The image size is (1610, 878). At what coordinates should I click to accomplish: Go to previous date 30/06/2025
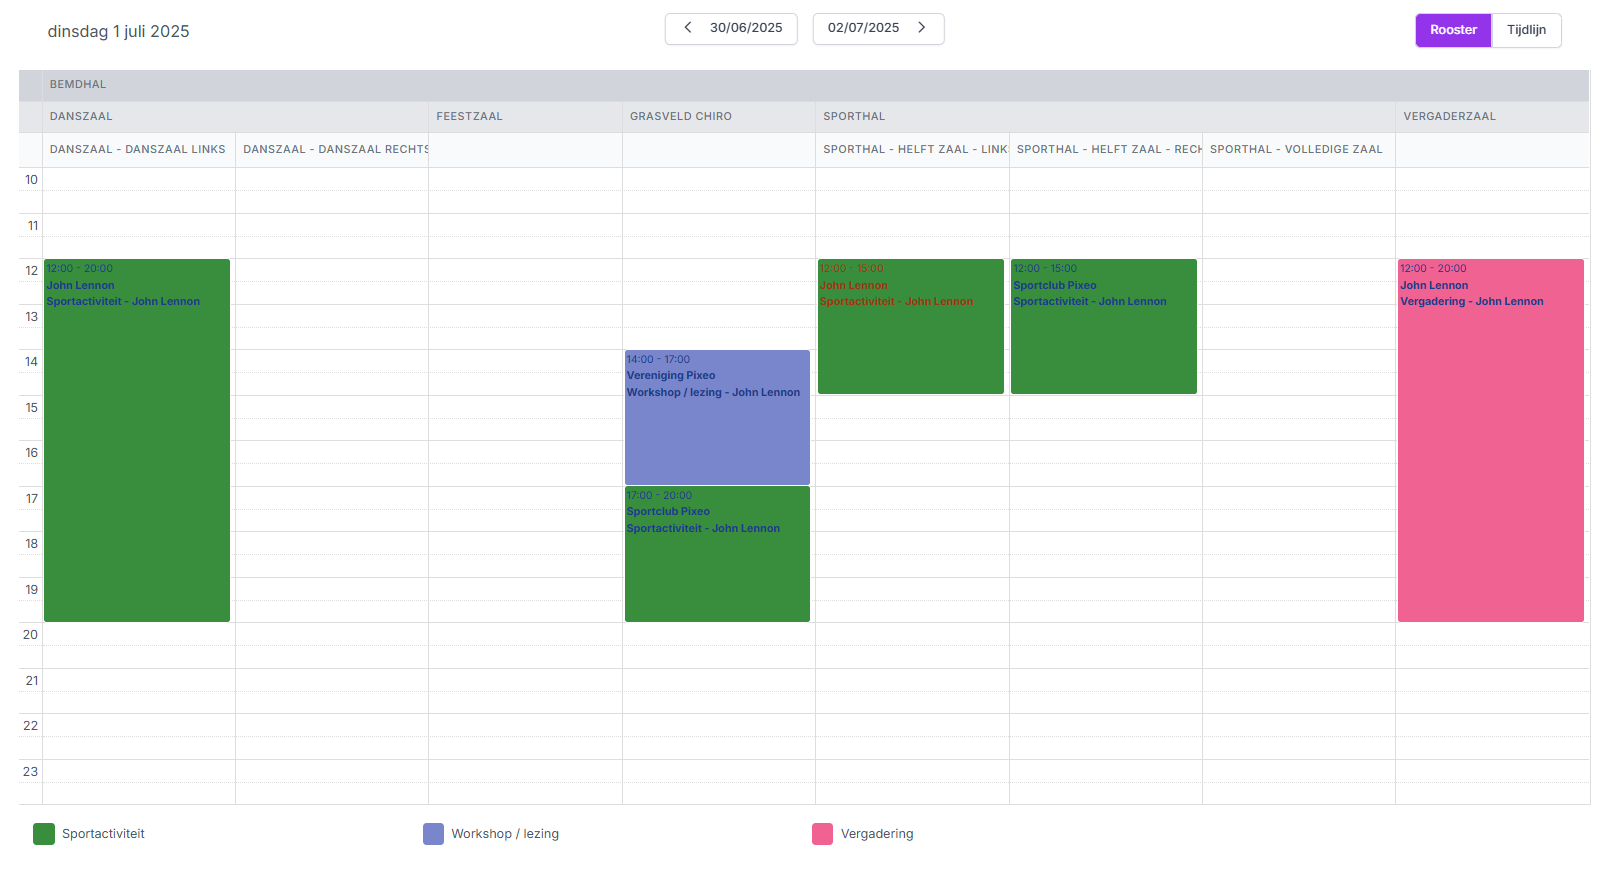(745, 28)
